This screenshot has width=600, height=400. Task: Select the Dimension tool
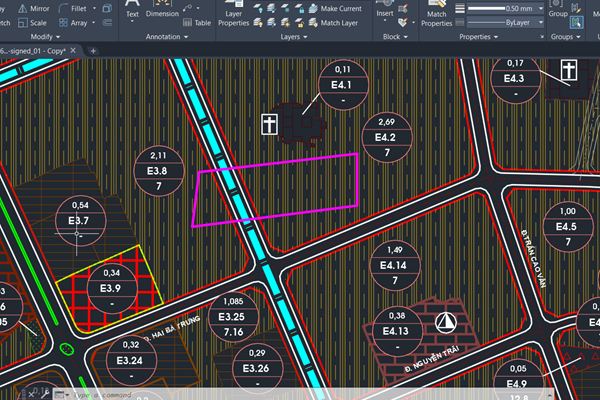tap(162, 9)
